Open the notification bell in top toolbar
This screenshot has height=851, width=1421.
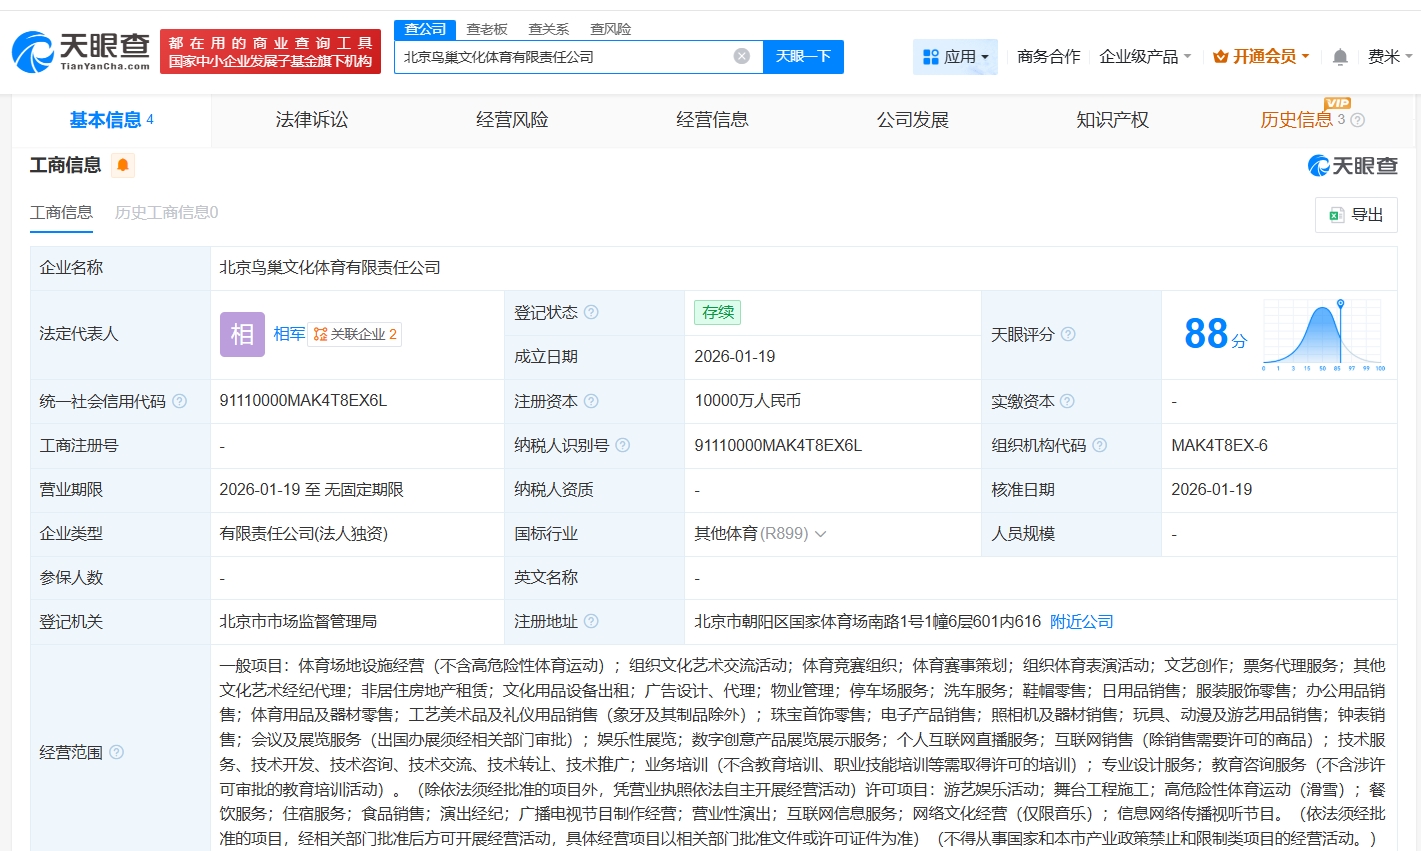point(1339,57)
